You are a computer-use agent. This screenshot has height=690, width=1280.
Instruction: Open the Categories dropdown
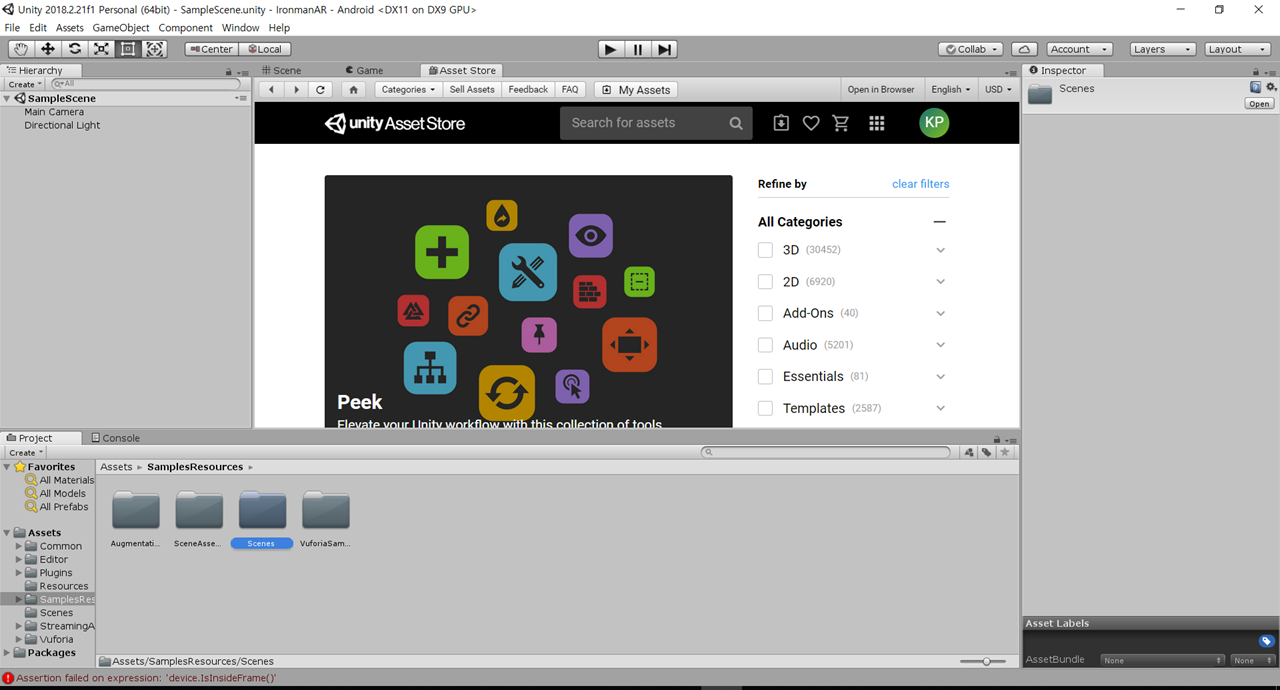409,90
